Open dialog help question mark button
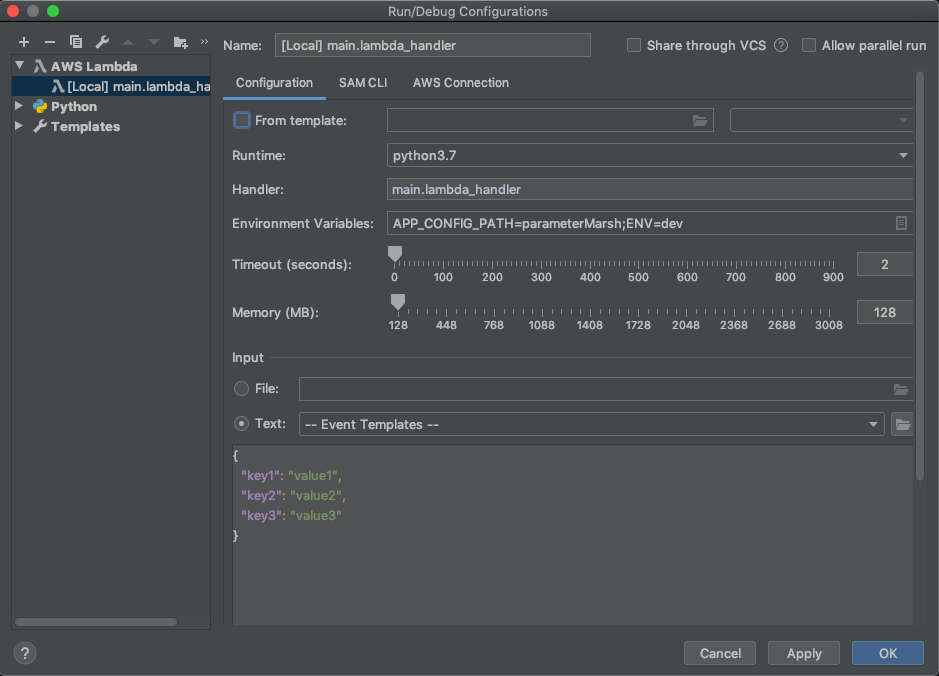The width and height of the screenshot is (939, 676). pyautogui.click(x=25, y=653)
